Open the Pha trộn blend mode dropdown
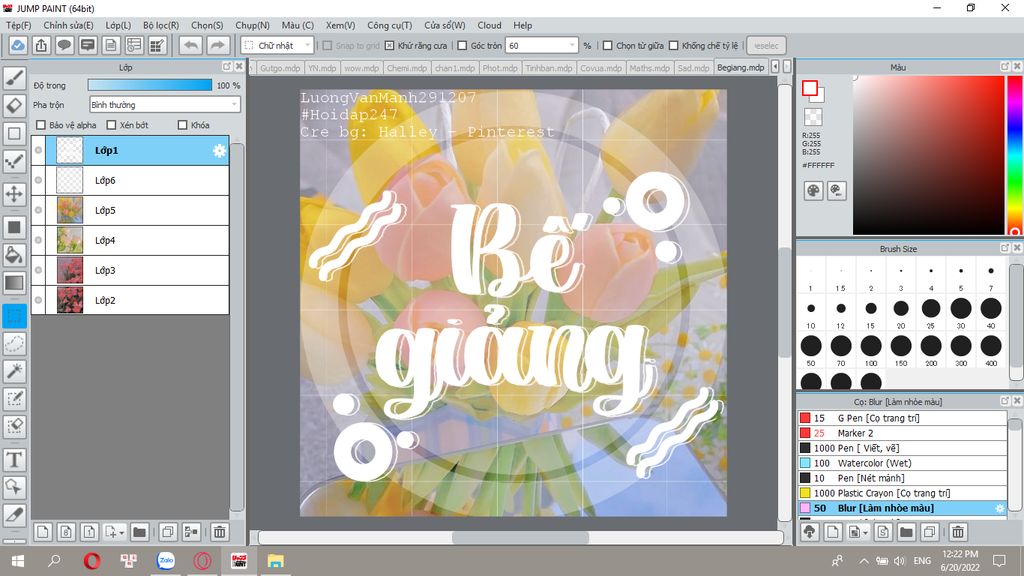The image size is (1024, 576). [x=165, y=104]
